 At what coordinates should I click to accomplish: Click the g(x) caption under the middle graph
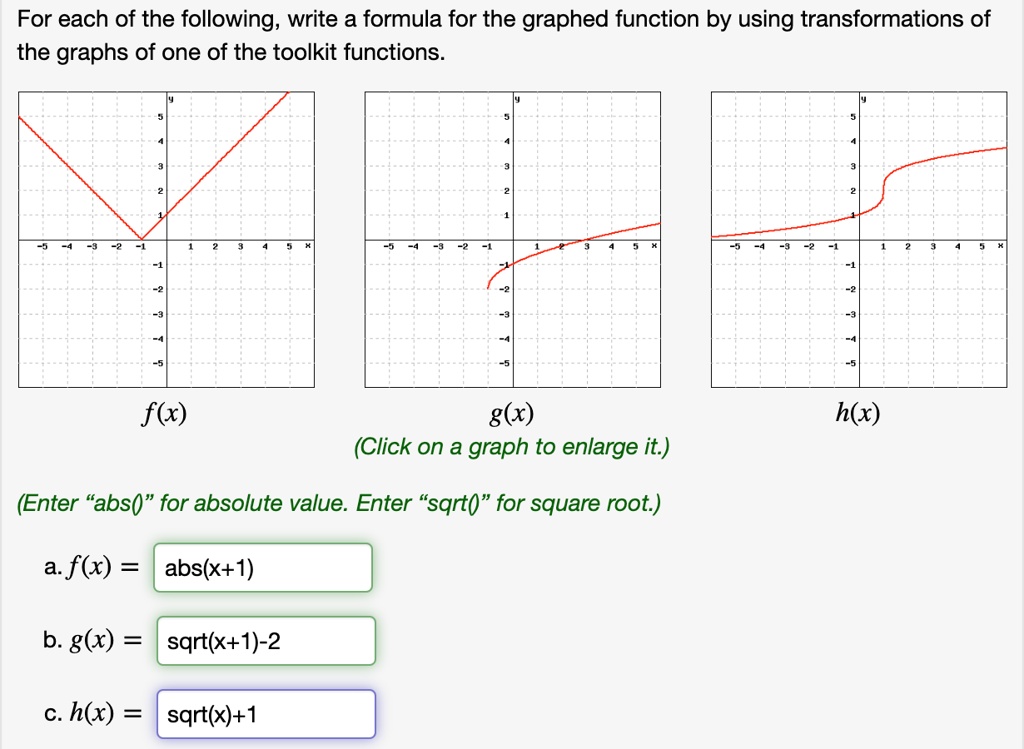pyautogui.click(x=513, y=413)
